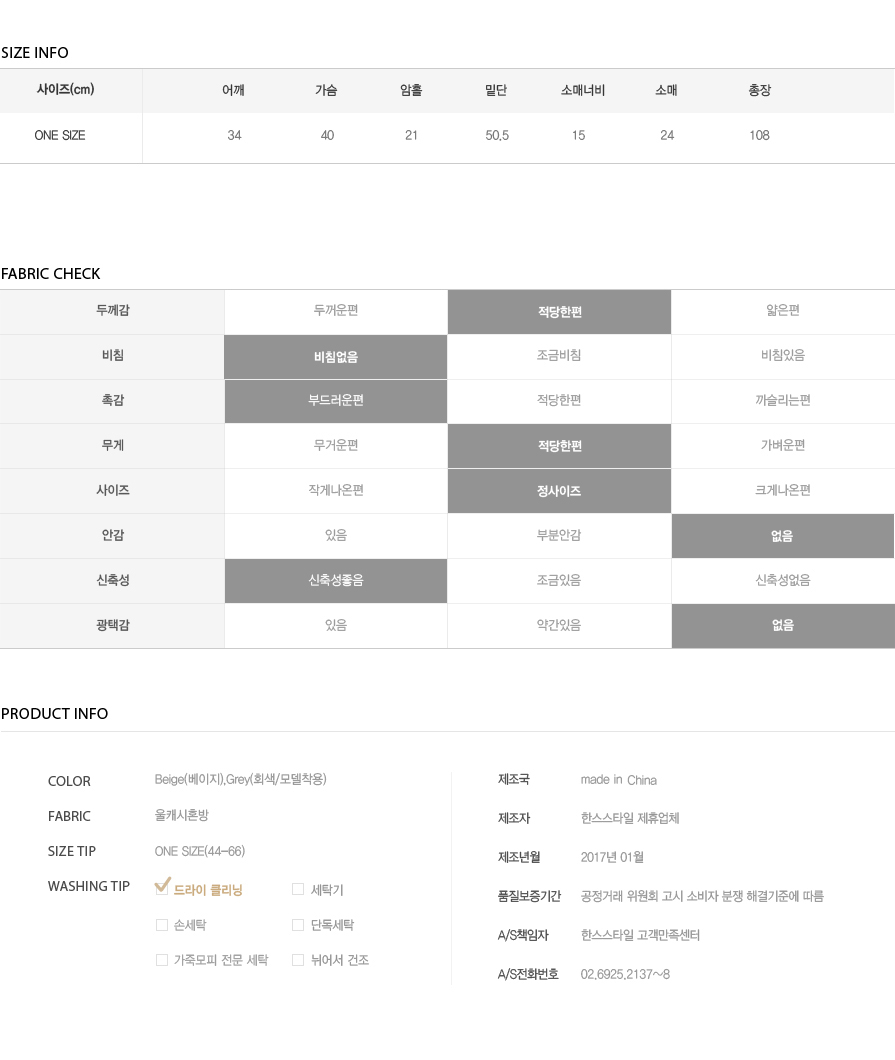Click the FABRIC CHECK heading
The width and height of the screenshot is (895, 1060).
[51, 274]
